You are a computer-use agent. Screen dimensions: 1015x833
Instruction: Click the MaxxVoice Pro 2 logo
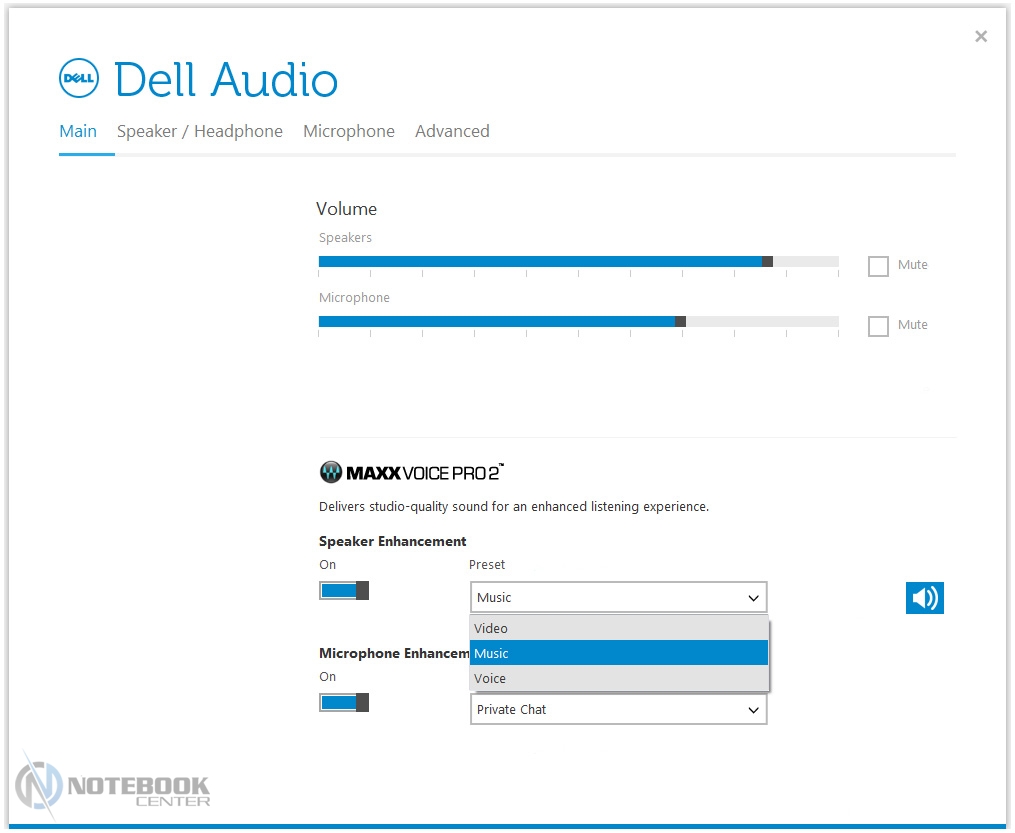411,472
